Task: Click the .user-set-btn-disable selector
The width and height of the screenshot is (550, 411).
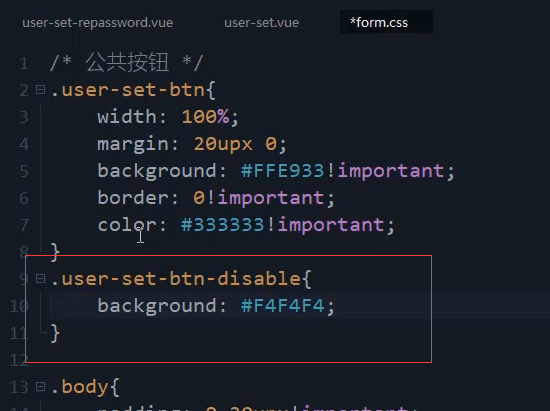Action: (x=176, y=279)
